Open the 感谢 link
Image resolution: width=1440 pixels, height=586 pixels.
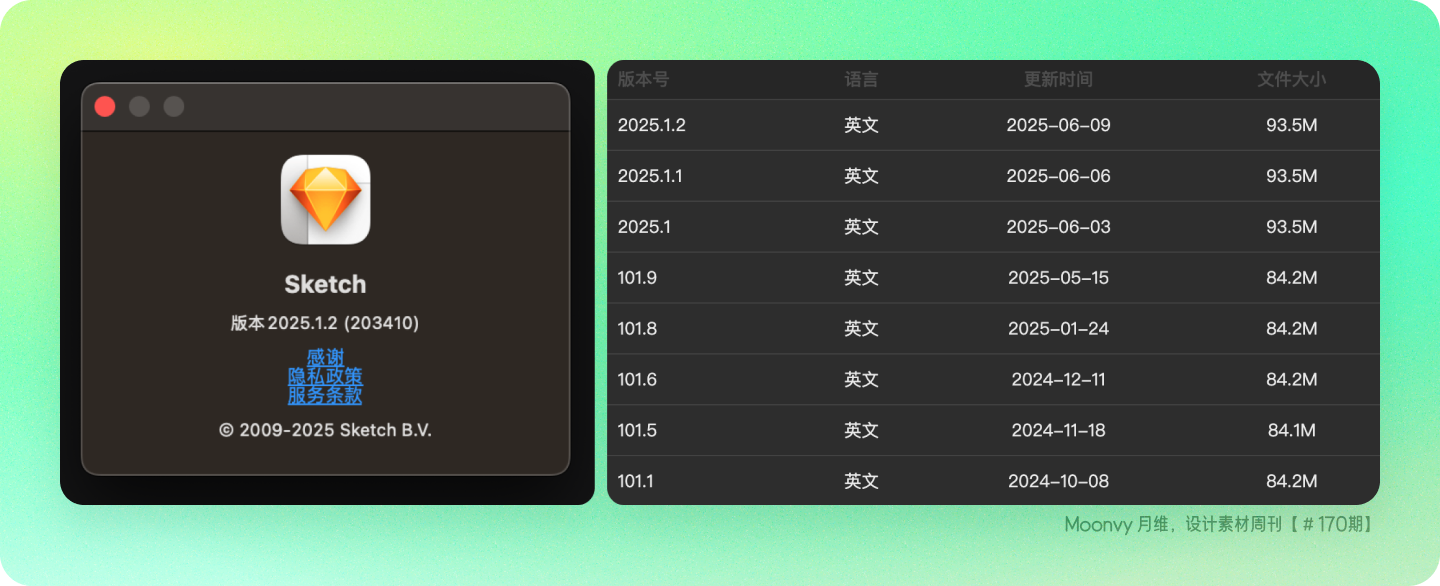click(325, 357)
